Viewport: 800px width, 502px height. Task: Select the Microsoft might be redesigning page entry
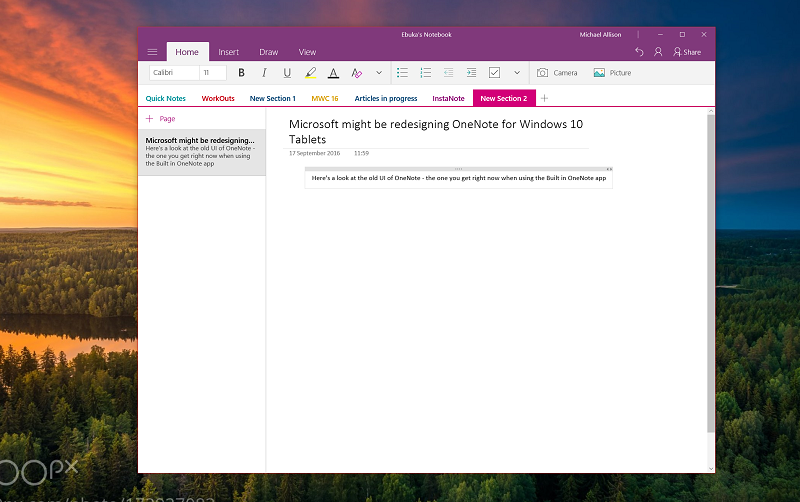[x=201, y=152]
